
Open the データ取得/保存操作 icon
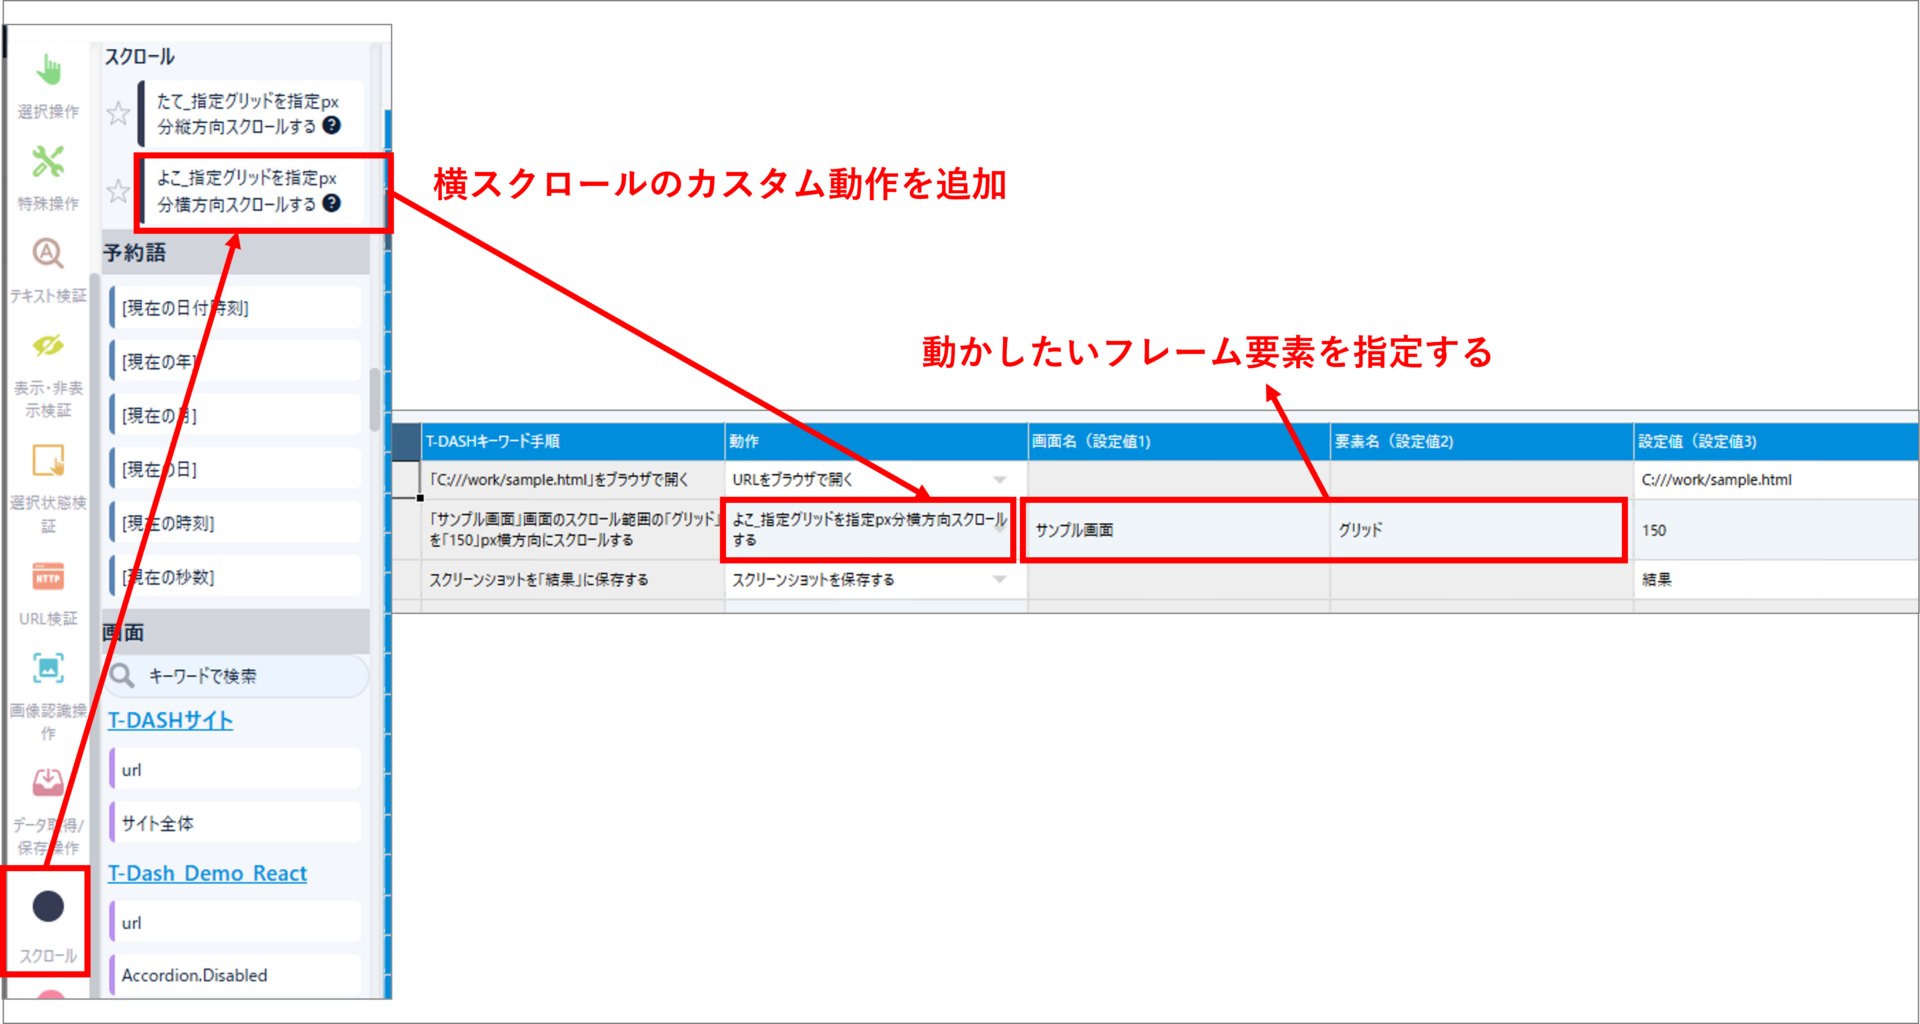(x=48, y=783)
